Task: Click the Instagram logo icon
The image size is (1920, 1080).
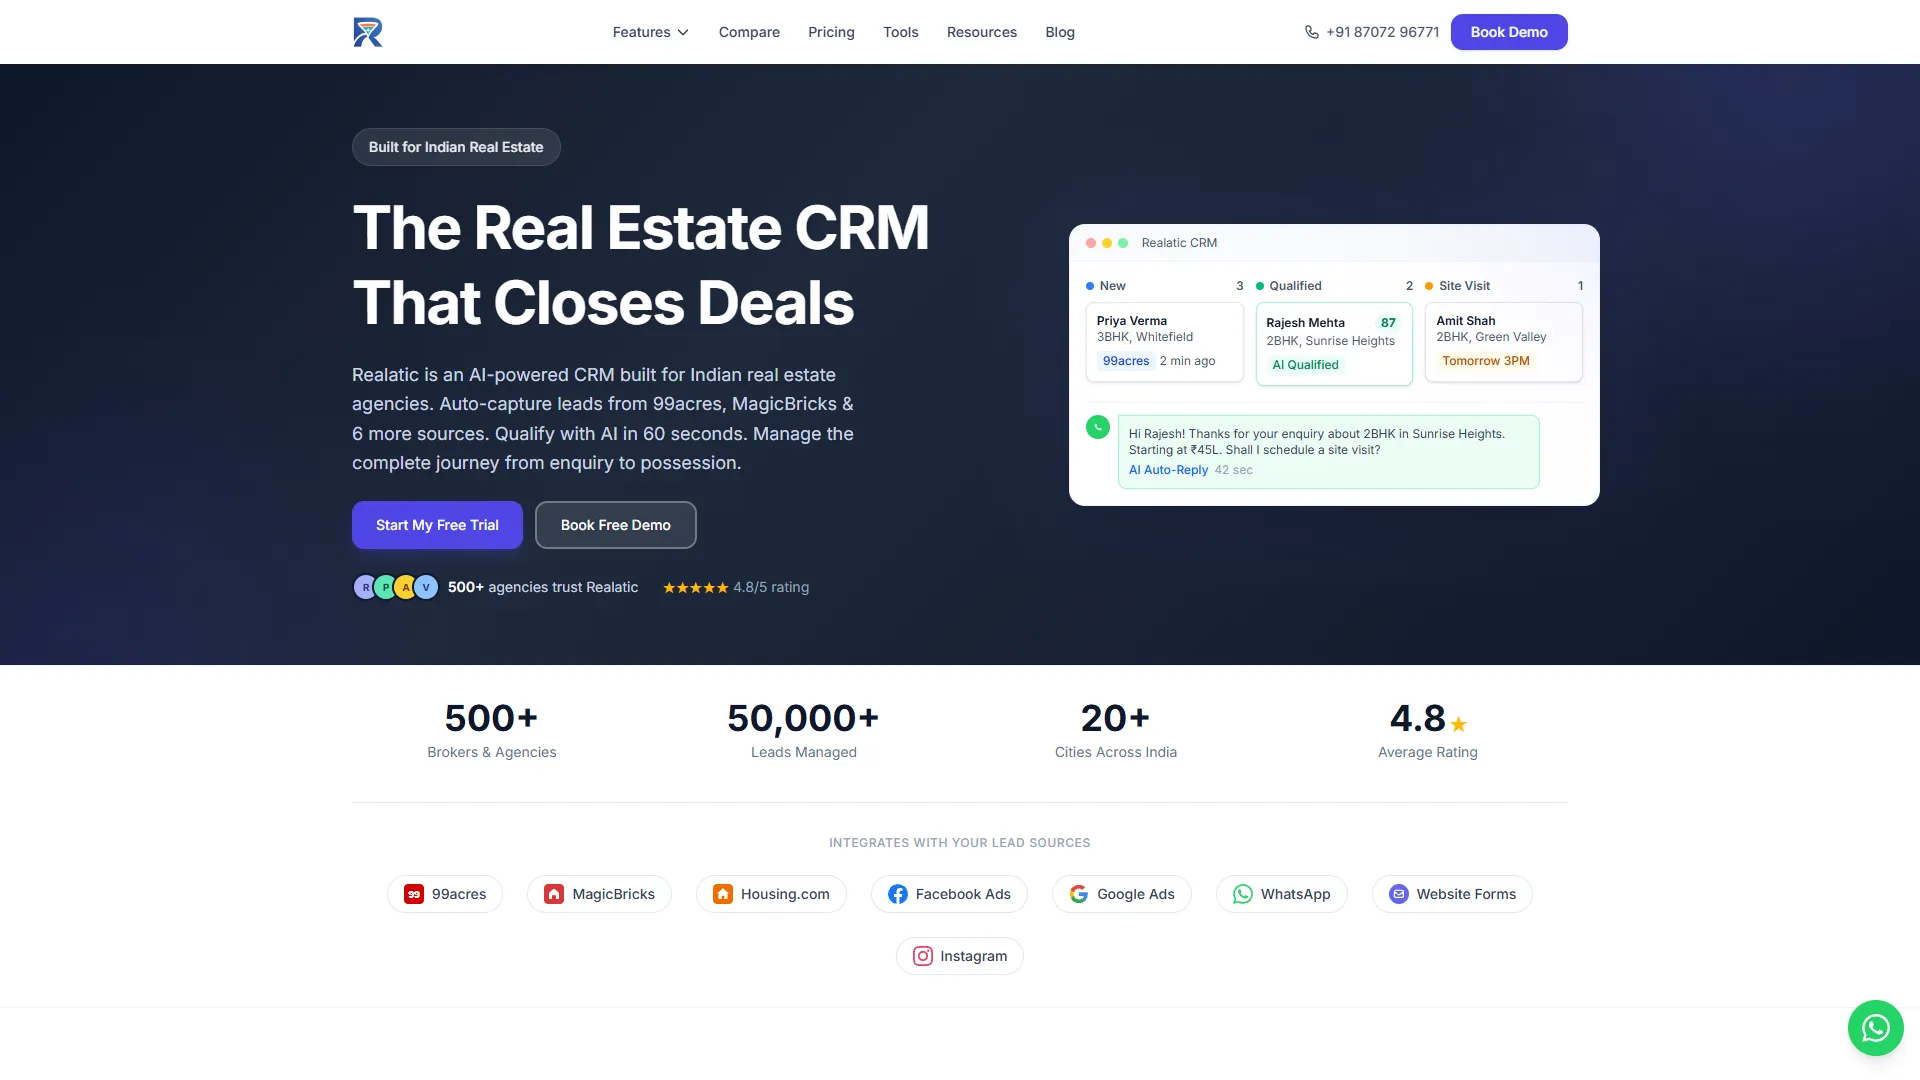Action: click(x=923, y=956)
